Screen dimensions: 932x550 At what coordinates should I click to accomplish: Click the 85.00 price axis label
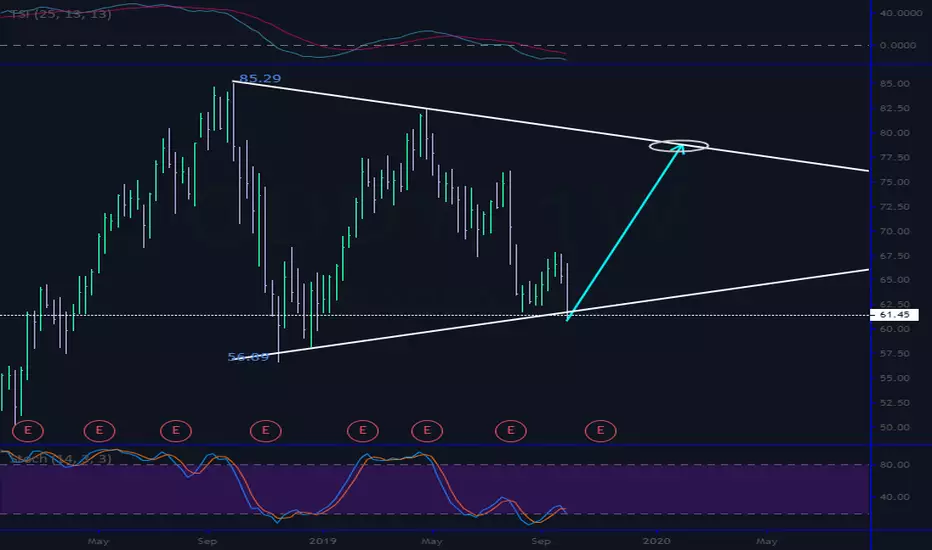pyautogui.click(x=895, y=84)
